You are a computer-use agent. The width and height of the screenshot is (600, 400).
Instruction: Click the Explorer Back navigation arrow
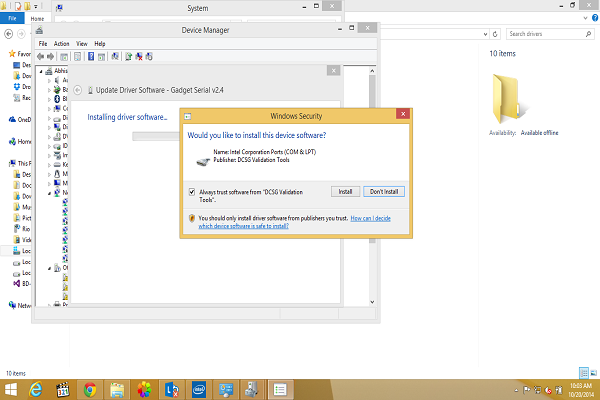click(x=8, y=34)
